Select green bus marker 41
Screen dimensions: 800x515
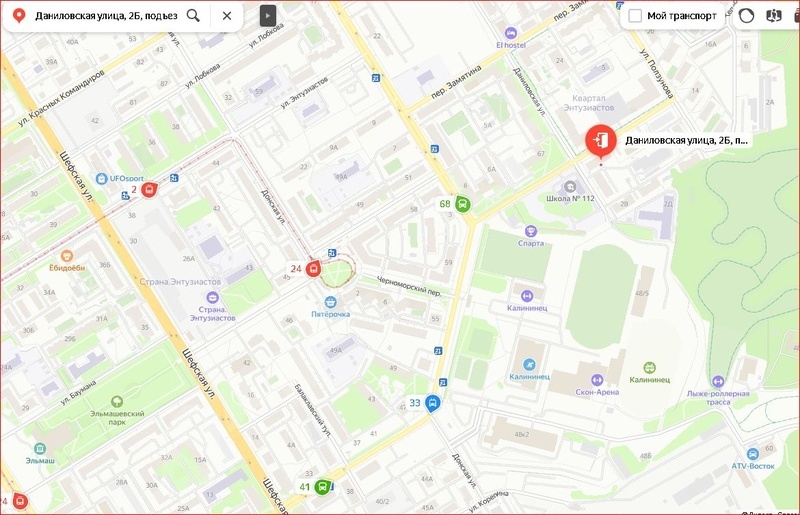[323, 487]
